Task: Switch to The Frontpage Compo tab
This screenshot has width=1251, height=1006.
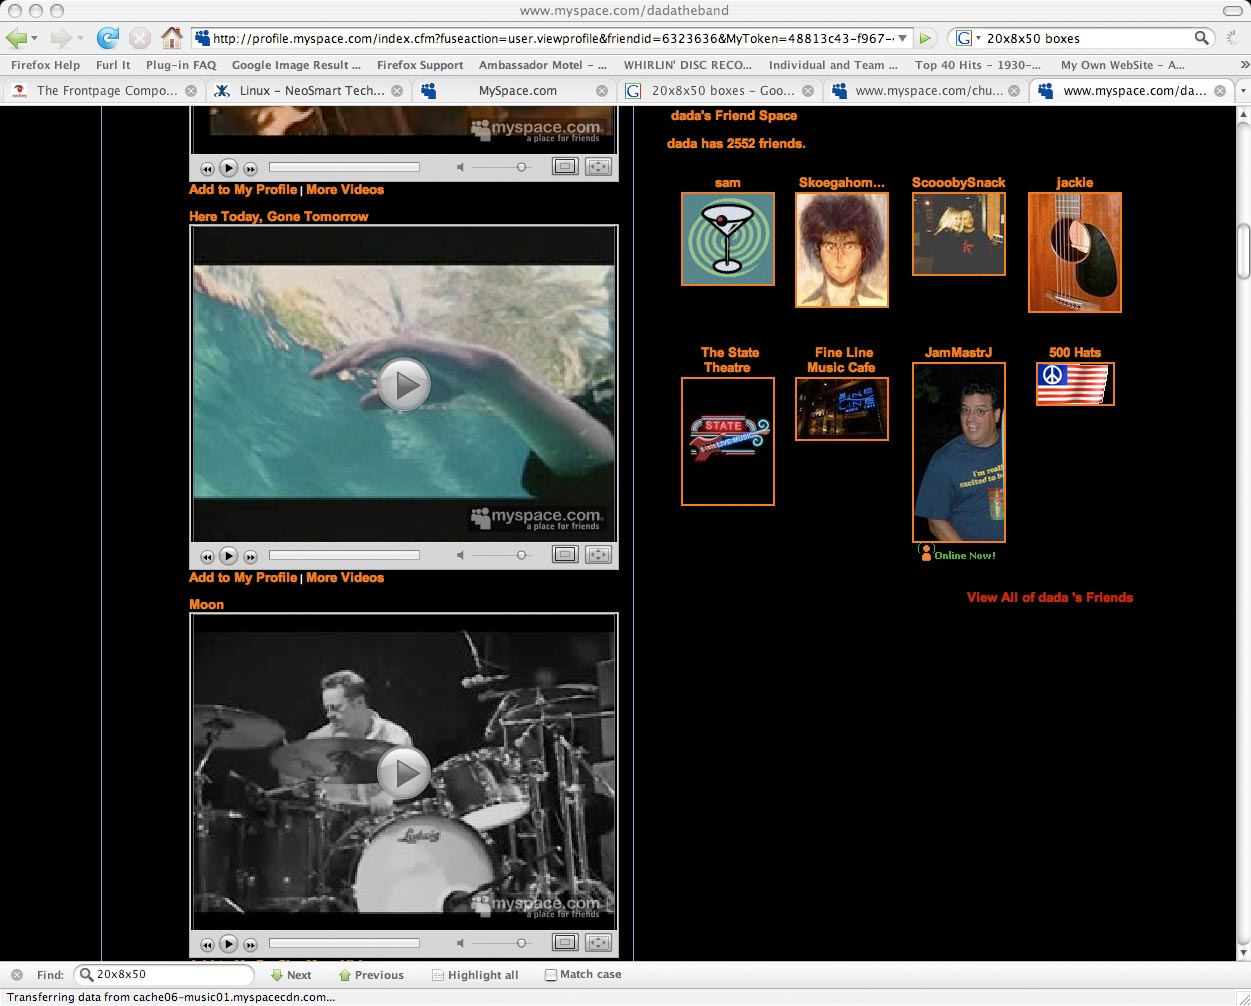Action: [x=104, y=90]
